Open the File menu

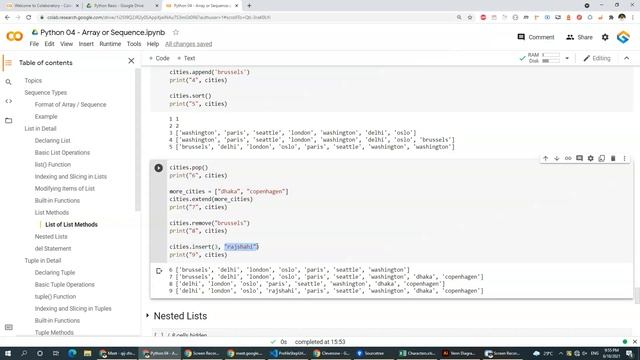point(34,44)
